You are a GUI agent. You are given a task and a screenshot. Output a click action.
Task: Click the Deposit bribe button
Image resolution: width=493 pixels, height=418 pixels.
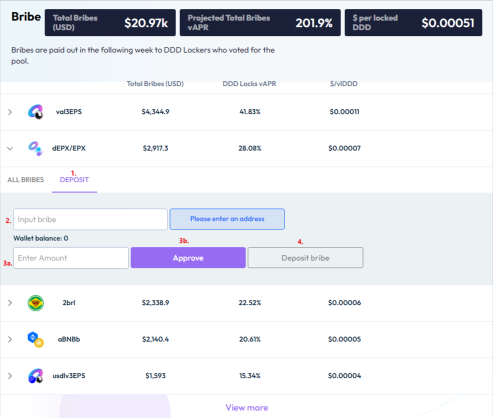pos(305,258)
